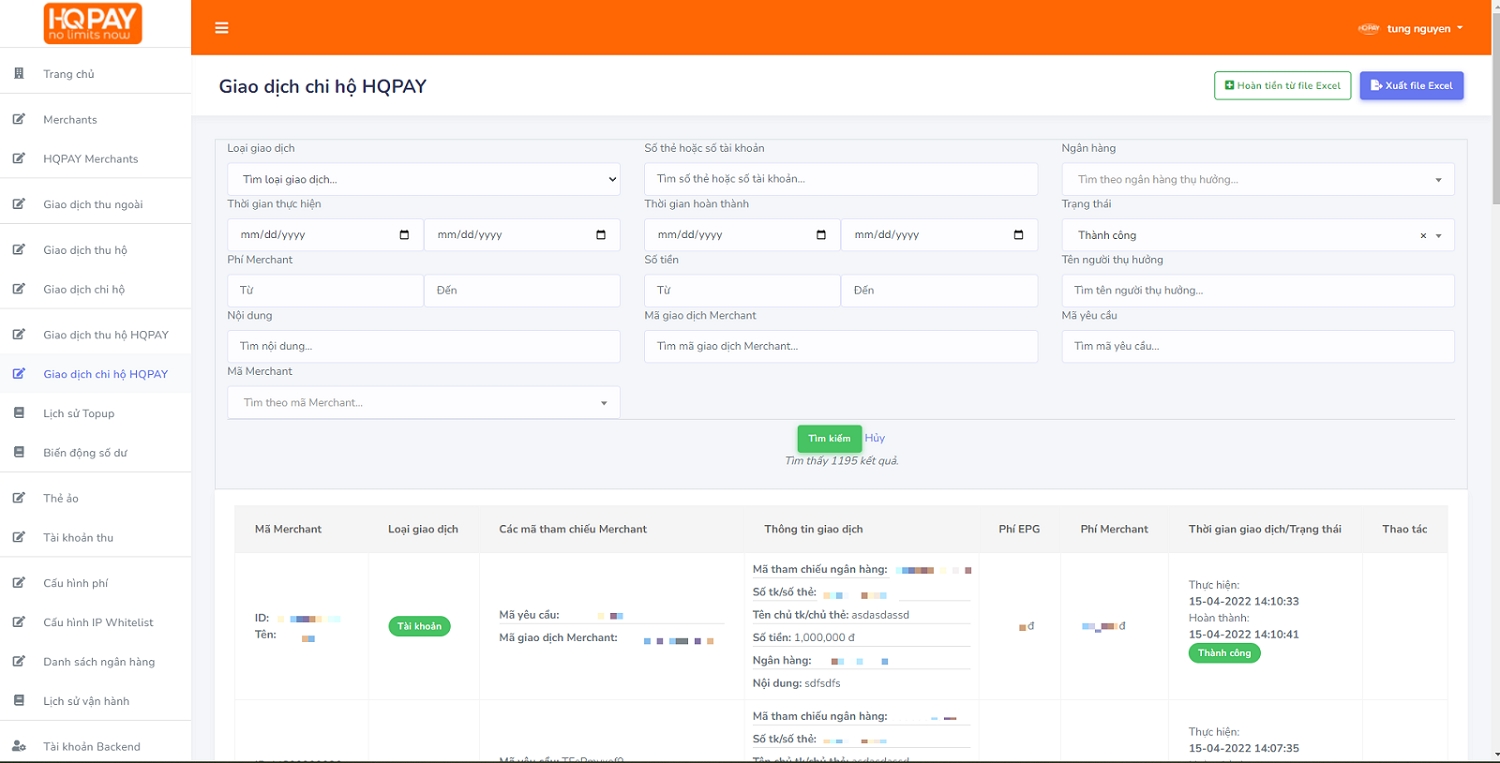Viewport: 1500px width, 763px height.
Task: Toggle the hamburger sidebar menu icon
Action: pos(222,28)
